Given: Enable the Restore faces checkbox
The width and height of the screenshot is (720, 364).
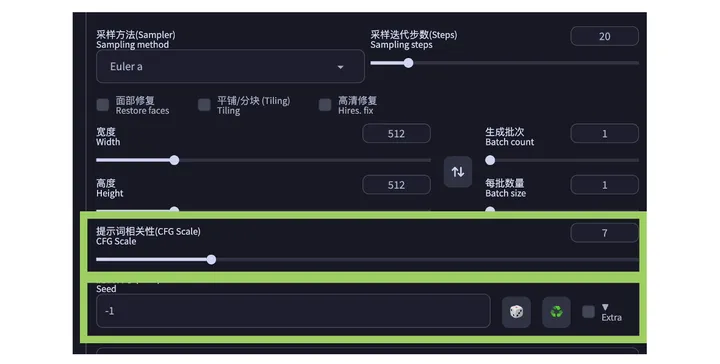Looking at the screenshot, I should 103,105.
